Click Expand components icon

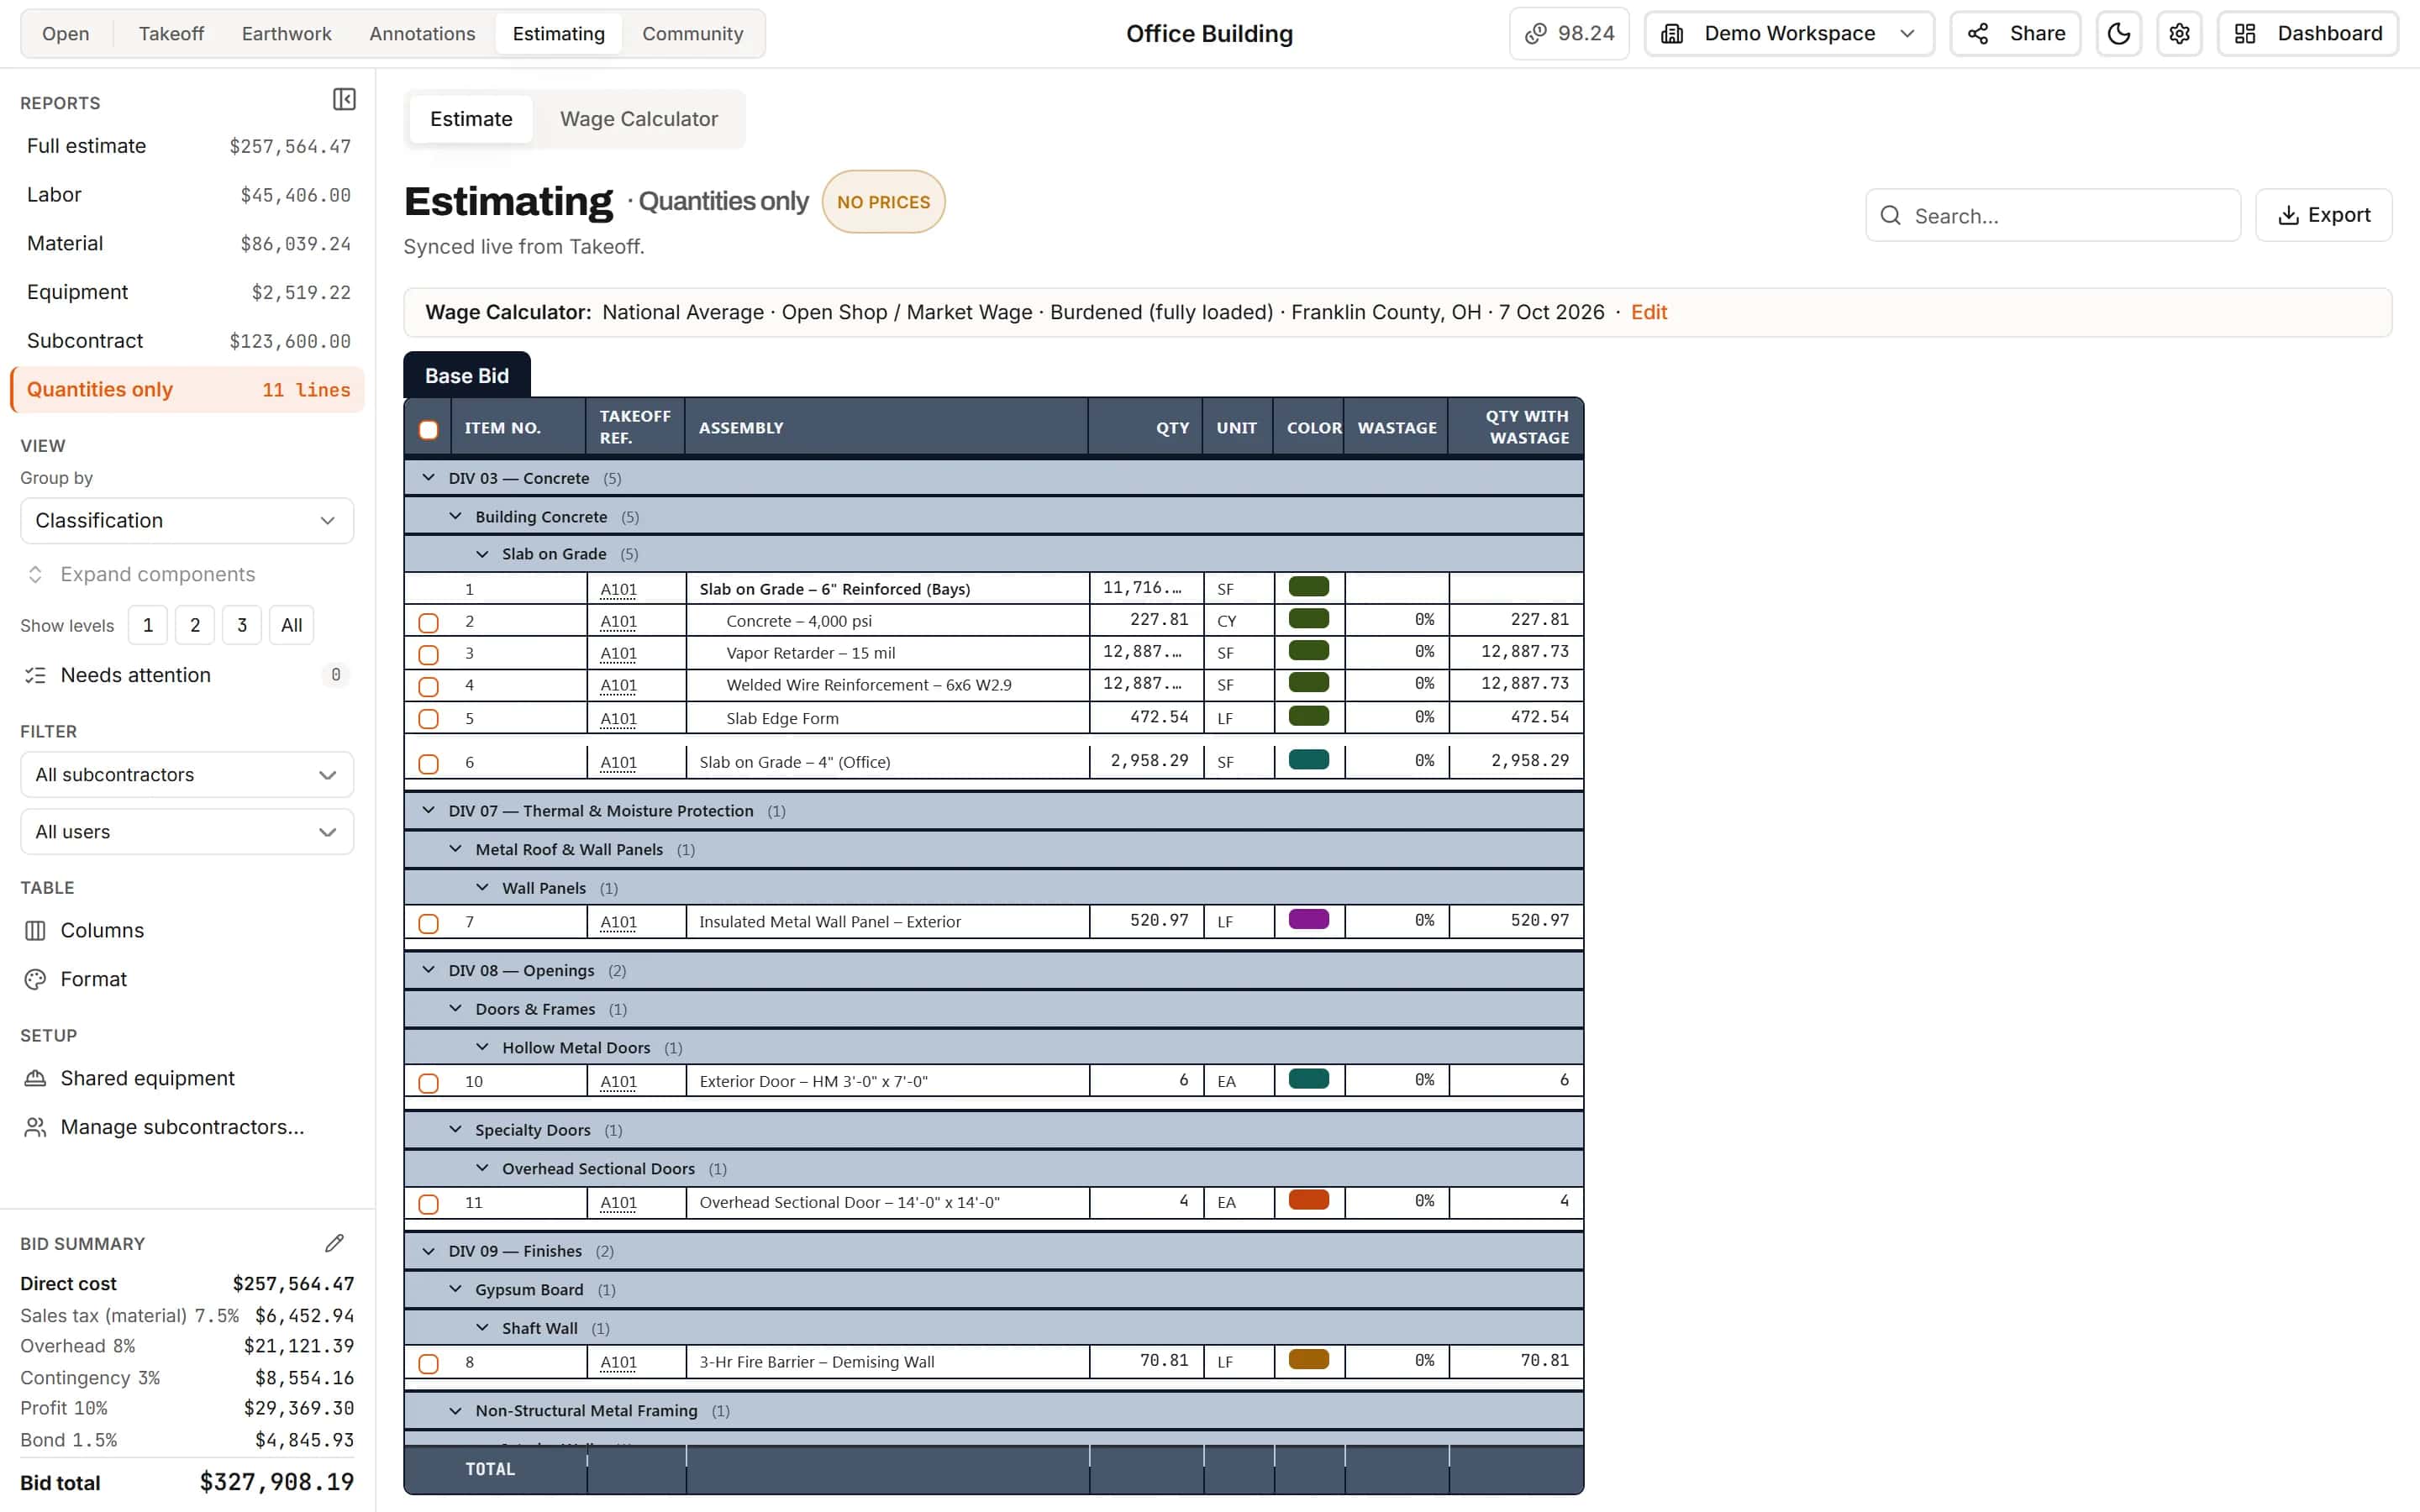(x=35, y=574)
